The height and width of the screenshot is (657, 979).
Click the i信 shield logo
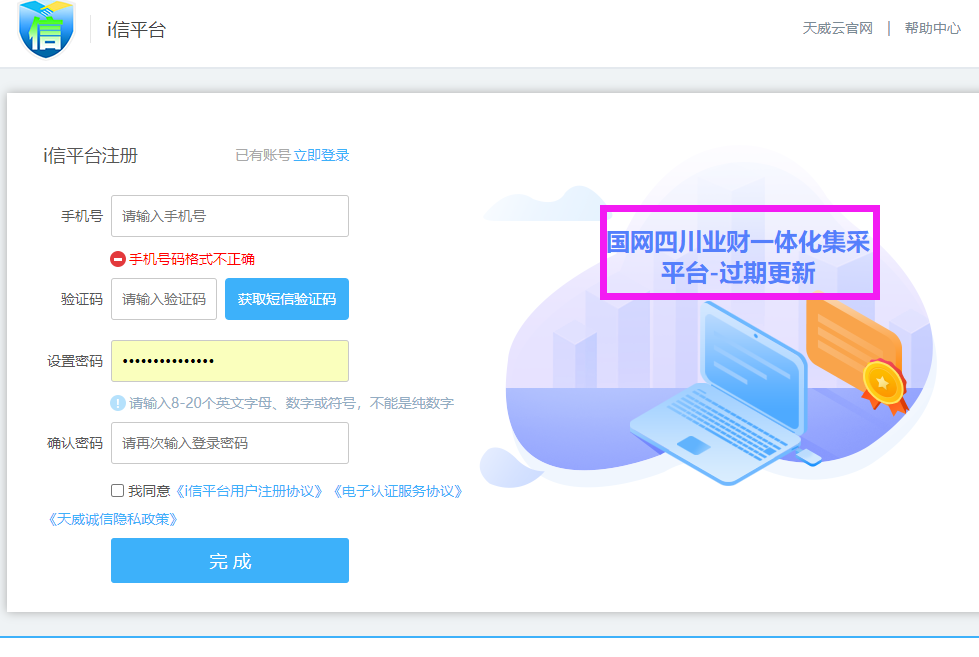(x=46, y=28)
